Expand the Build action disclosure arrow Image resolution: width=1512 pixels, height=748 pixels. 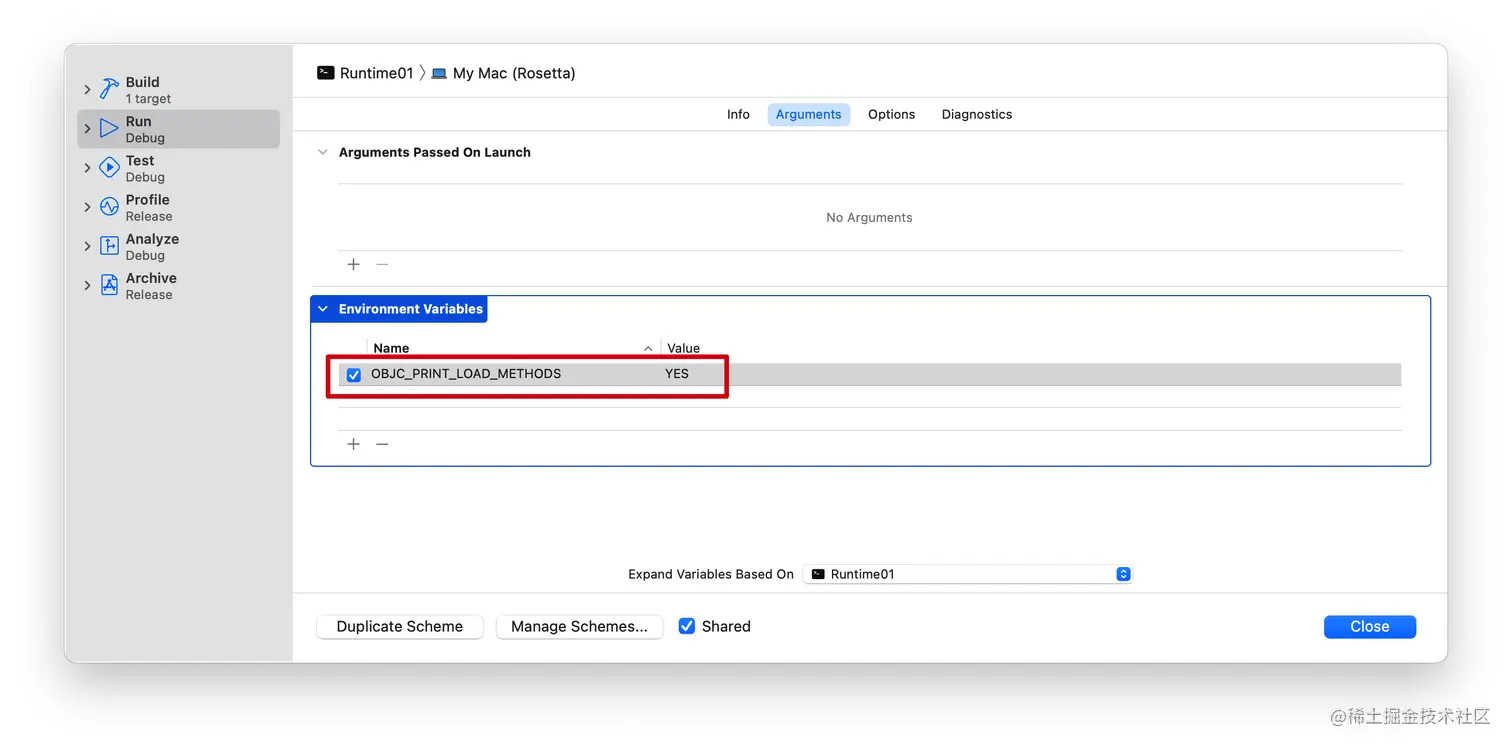pyautogui.click(x=88, y=90)
